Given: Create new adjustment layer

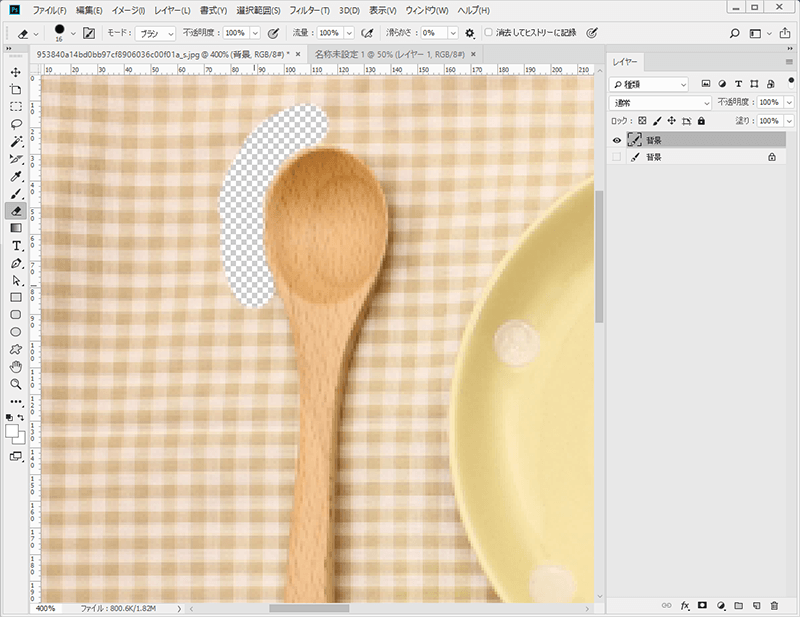Looking at the screenshot, I should pyautogui.click(x=720, y=605).
